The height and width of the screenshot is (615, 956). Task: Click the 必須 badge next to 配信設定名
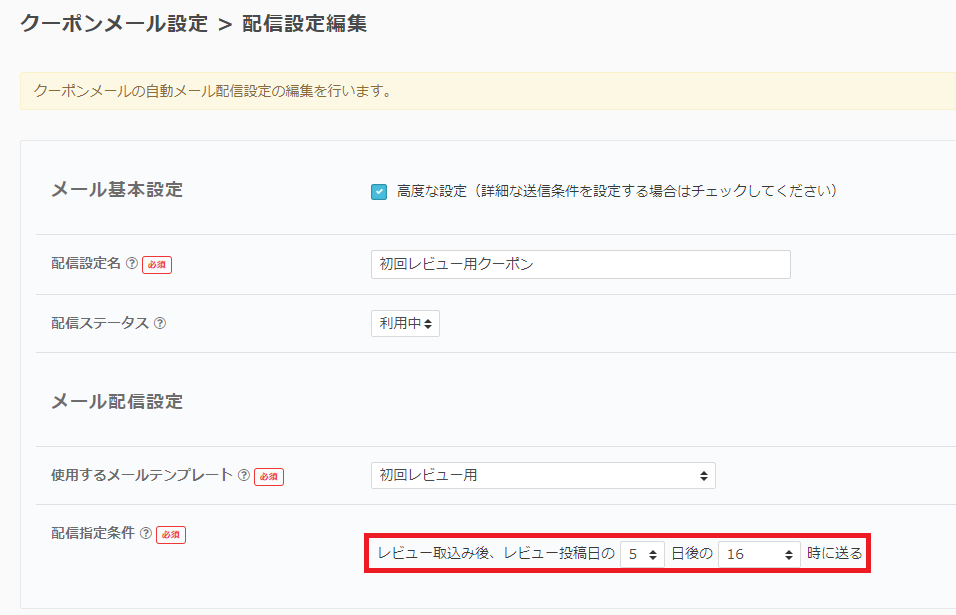point(157,265)
